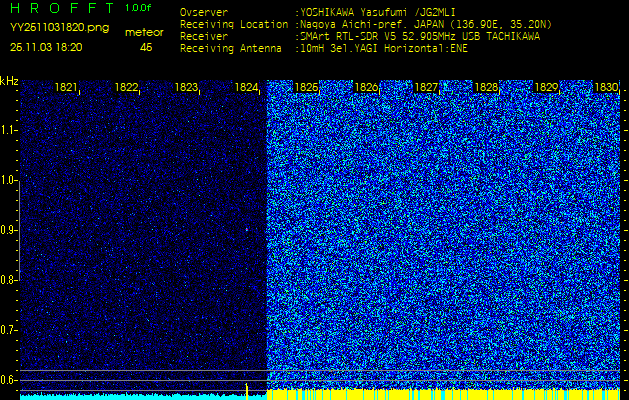The image size is (629, 400).
Task: Click the 1830 time marker
Action: click(606, 87)
